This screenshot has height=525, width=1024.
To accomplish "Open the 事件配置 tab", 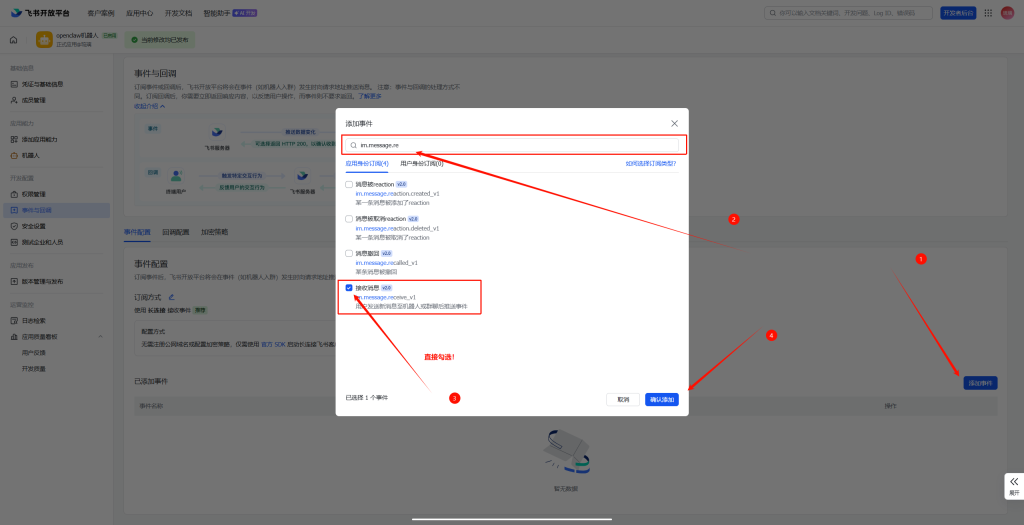I will point(137,232).
